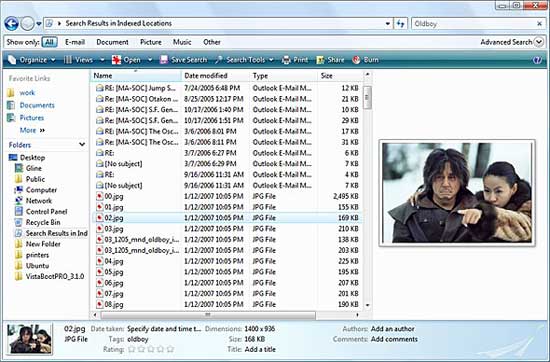The width and height of the screenshot is (550, 362).
Task: Click the Back navigation arrow button
Action: 11,24
